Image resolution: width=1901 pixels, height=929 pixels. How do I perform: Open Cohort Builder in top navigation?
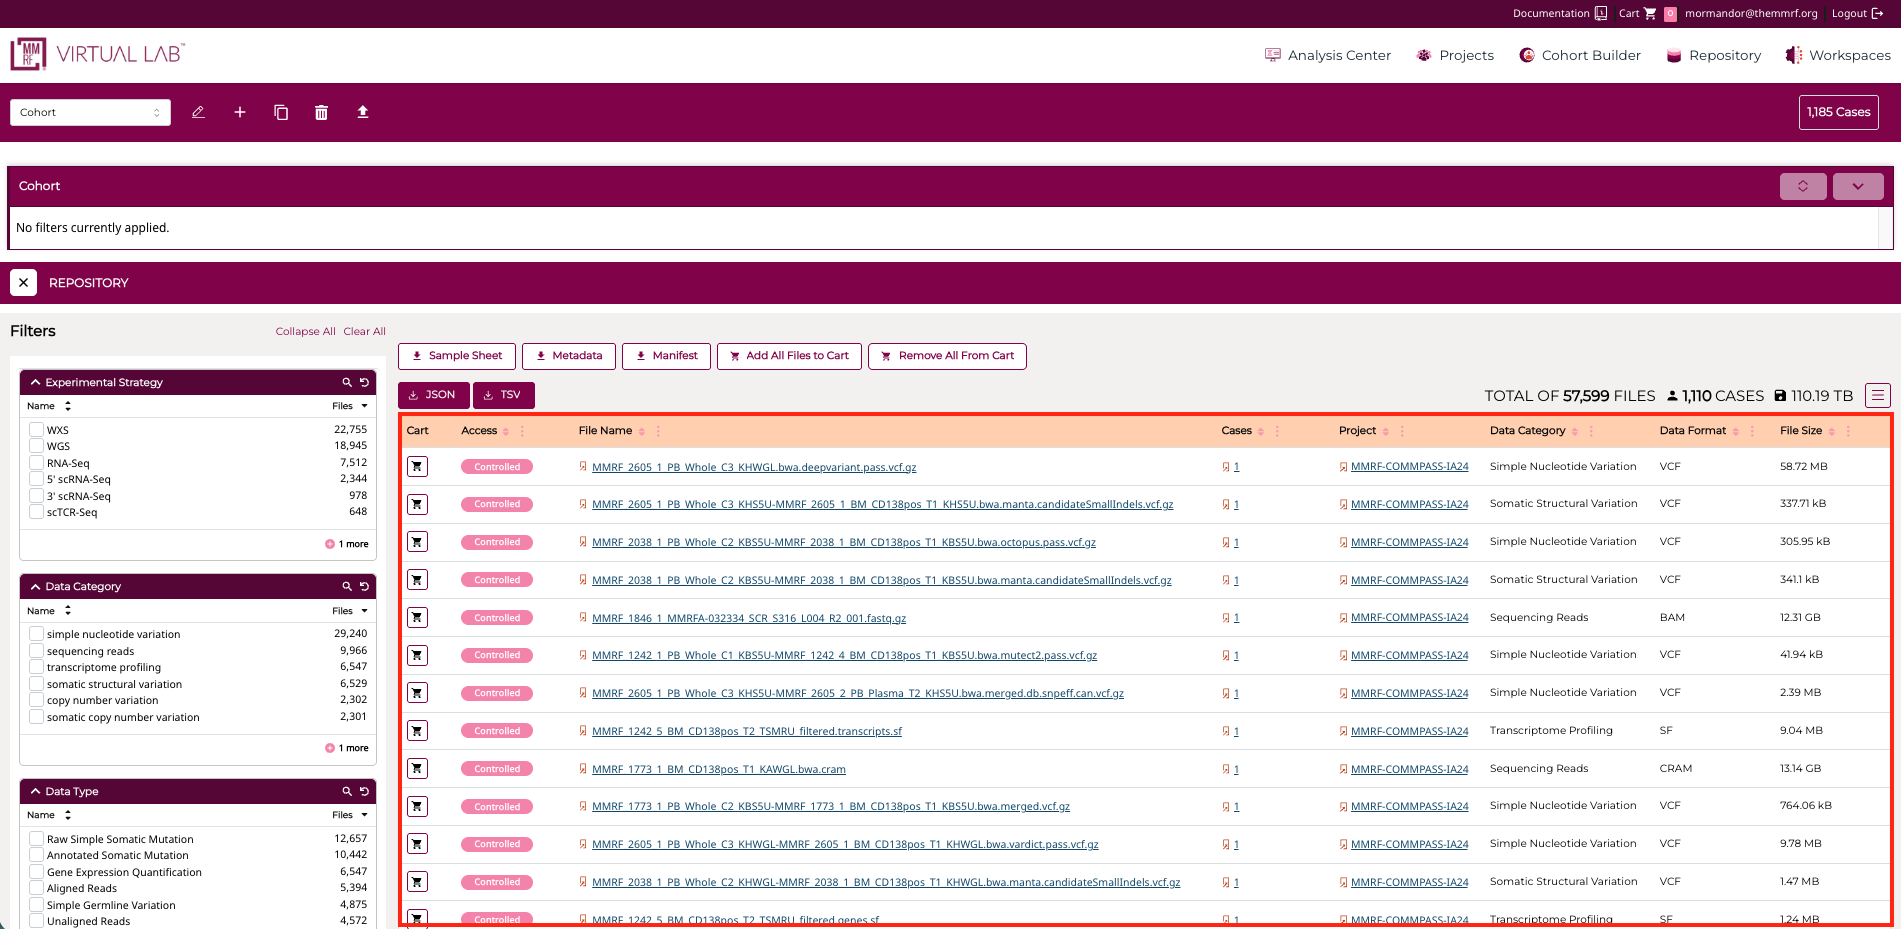1579,55
